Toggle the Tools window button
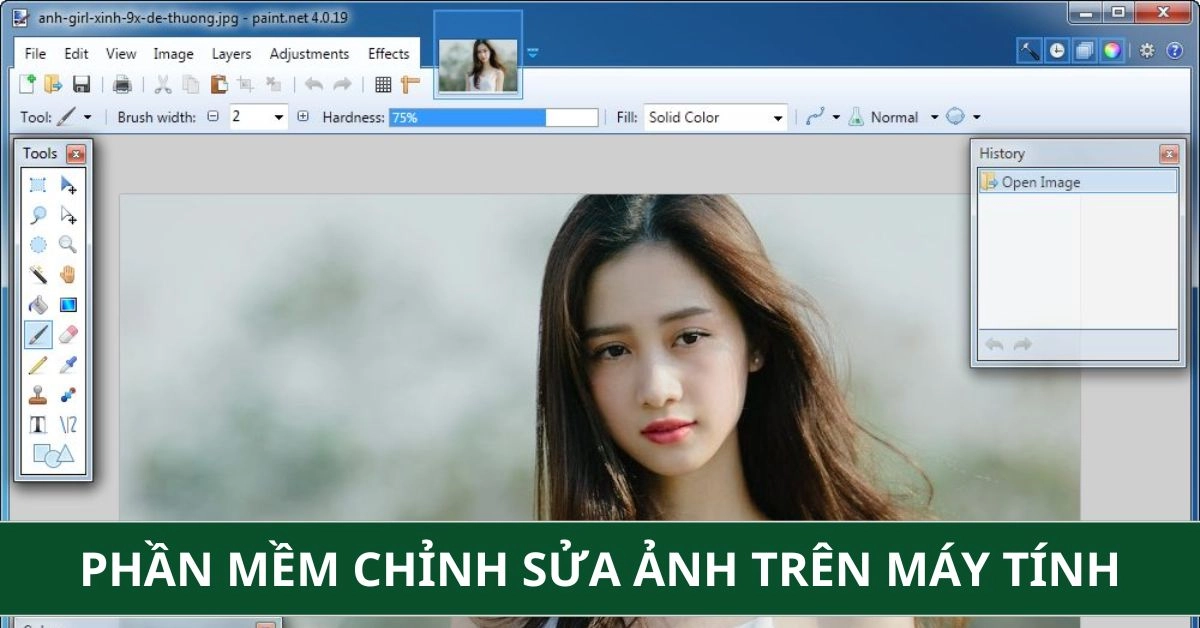The width and height of the screenshot is (1200, 628). pos(1030,50)
